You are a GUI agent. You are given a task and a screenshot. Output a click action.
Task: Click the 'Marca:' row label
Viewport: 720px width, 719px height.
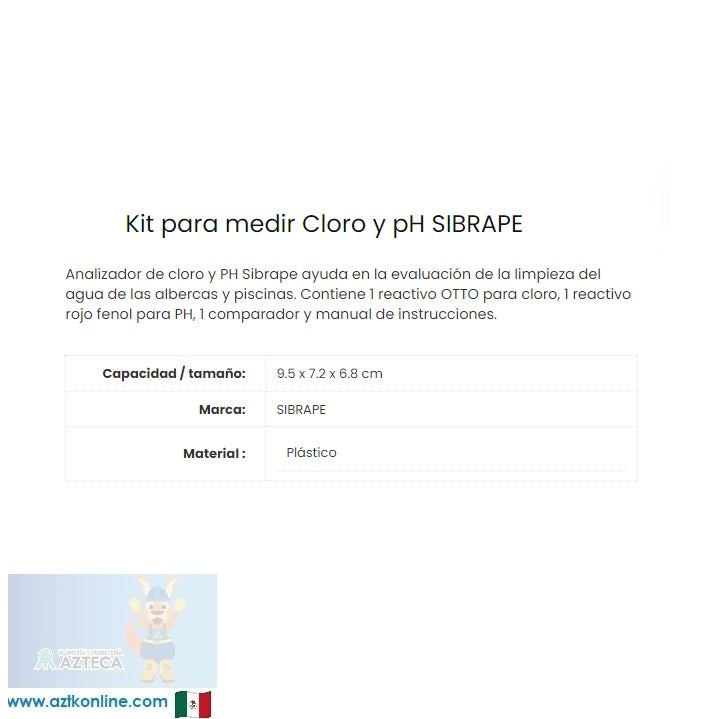click(x=222, y=410)
